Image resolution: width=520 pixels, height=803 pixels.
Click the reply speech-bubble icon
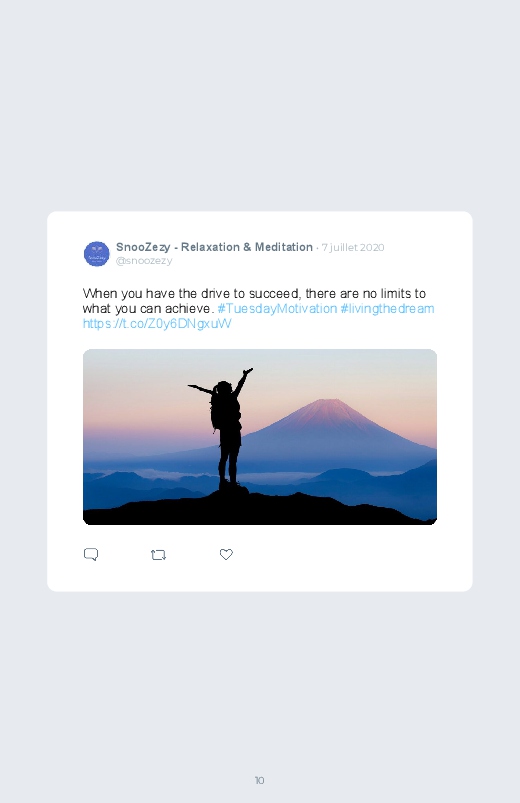tap(91, 555)
